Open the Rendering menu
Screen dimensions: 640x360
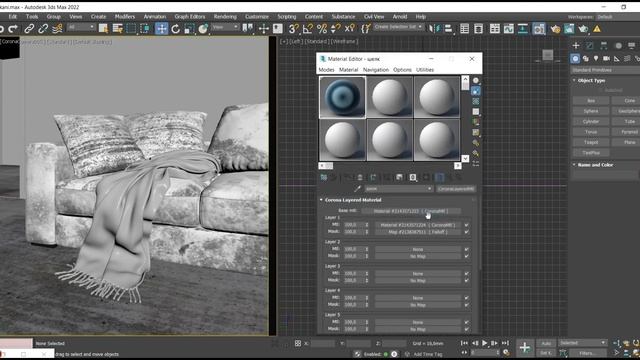click(225, 17)
